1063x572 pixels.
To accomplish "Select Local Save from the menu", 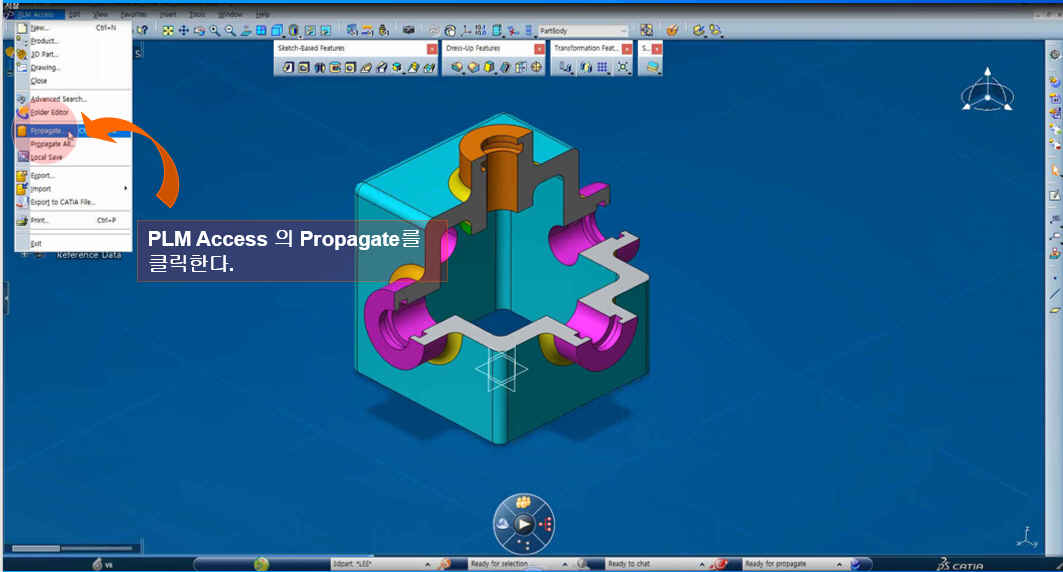I will 46,157.
